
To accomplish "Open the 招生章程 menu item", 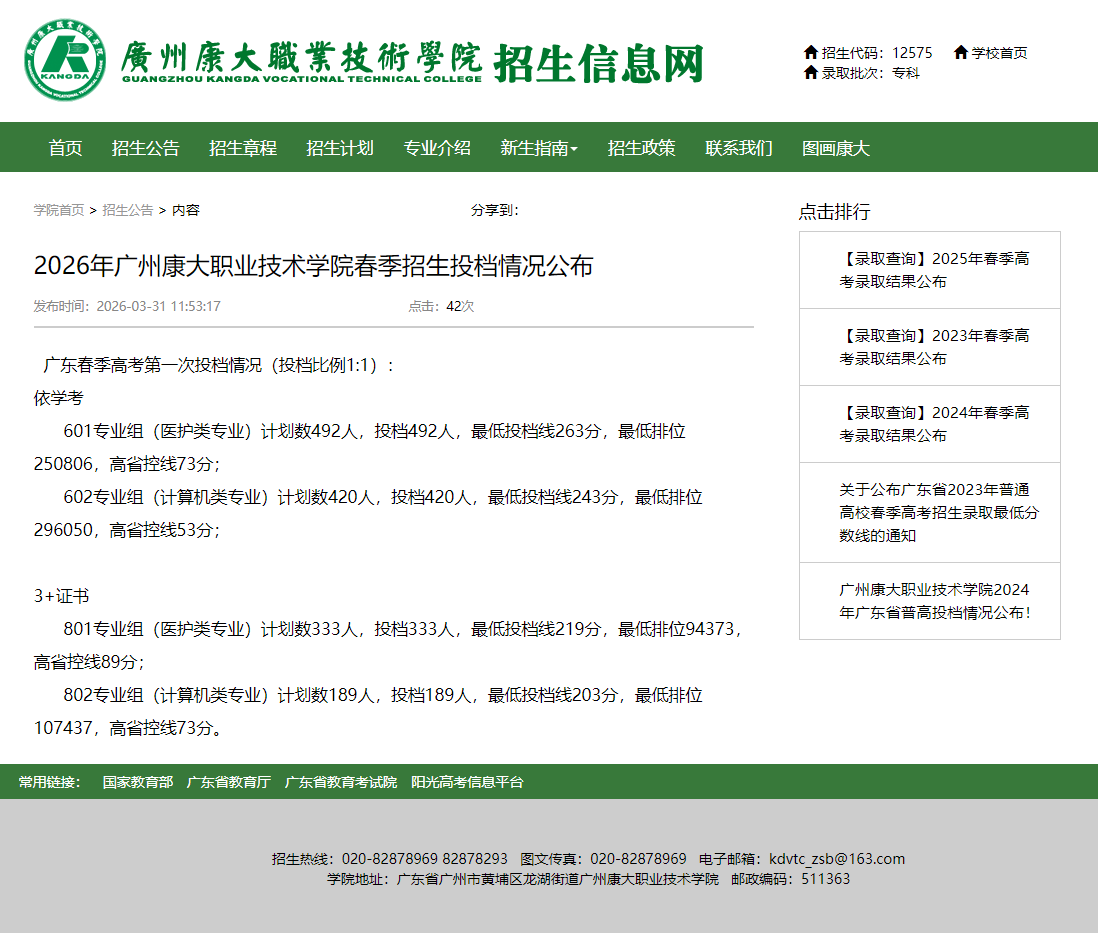I will 242,147.
